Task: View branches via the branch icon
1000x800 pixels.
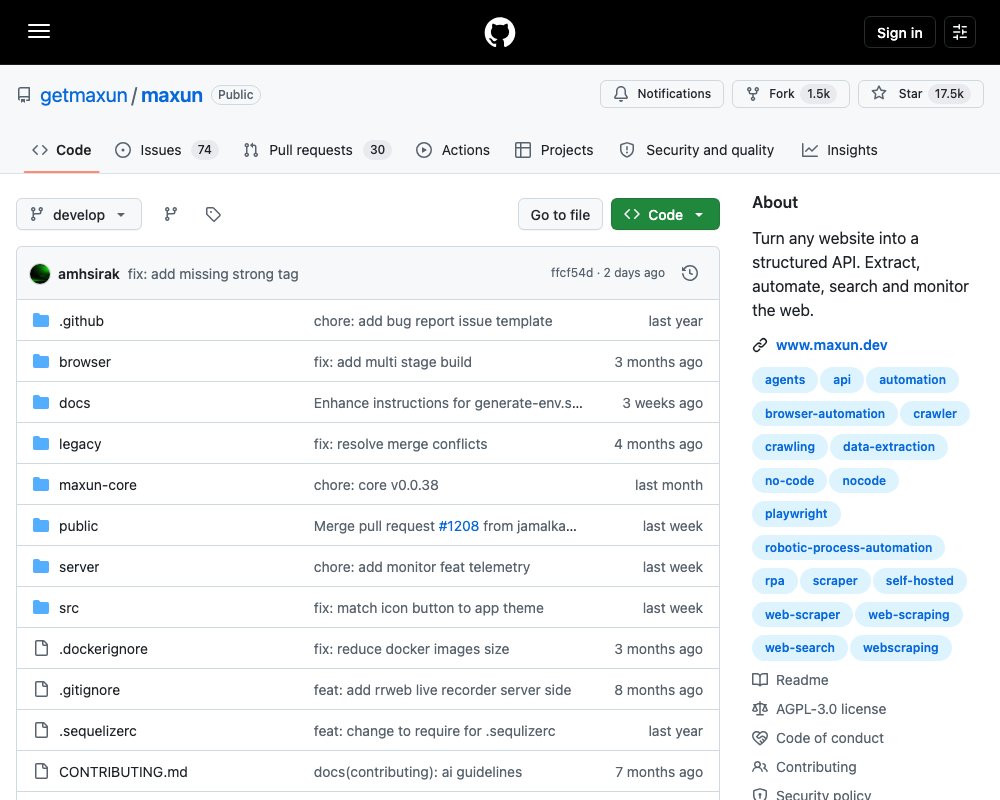Action: coord(170,214)
